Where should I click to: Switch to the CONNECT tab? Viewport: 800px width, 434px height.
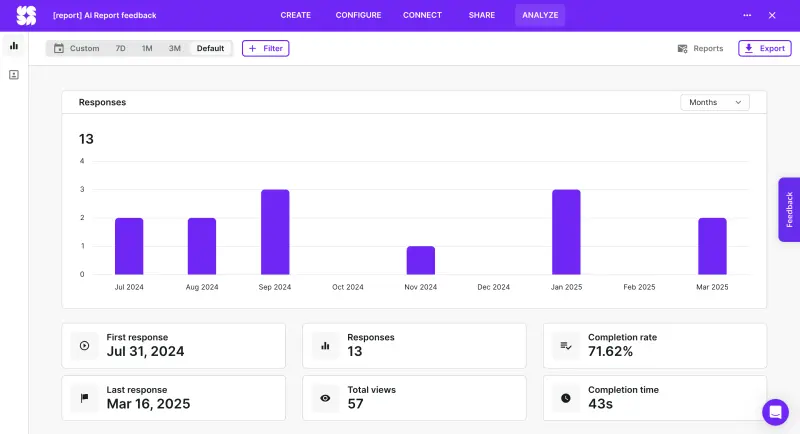coord(422,15)
